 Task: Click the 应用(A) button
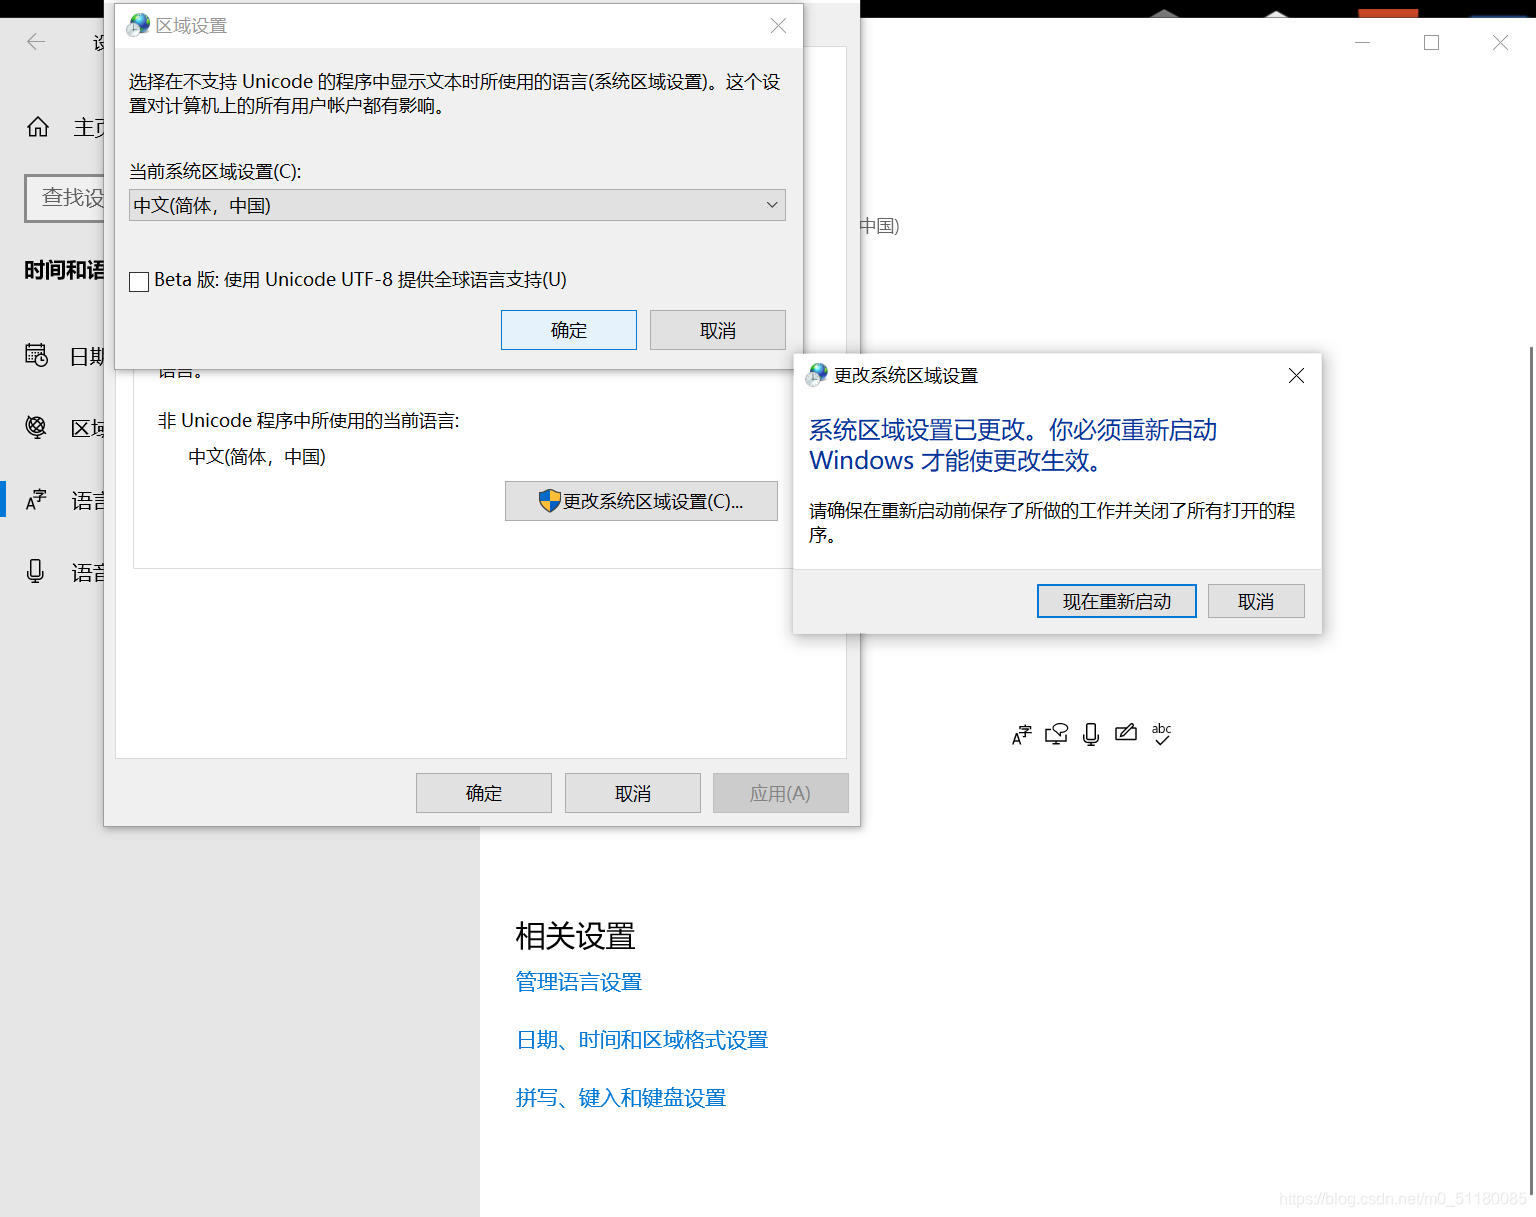[781, 793]
